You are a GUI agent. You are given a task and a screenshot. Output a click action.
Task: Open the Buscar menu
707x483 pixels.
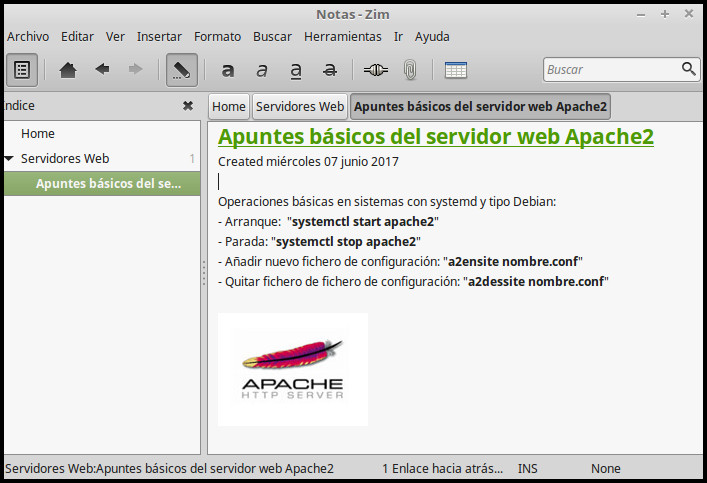click(x=272, y=37)
